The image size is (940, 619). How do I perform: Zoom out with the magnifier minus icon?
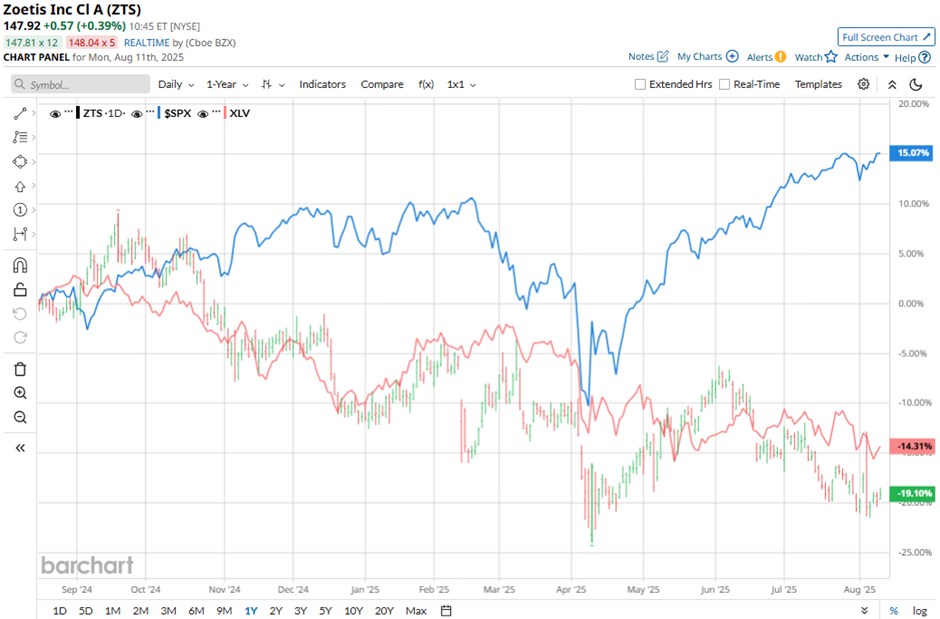coord(20,417)
